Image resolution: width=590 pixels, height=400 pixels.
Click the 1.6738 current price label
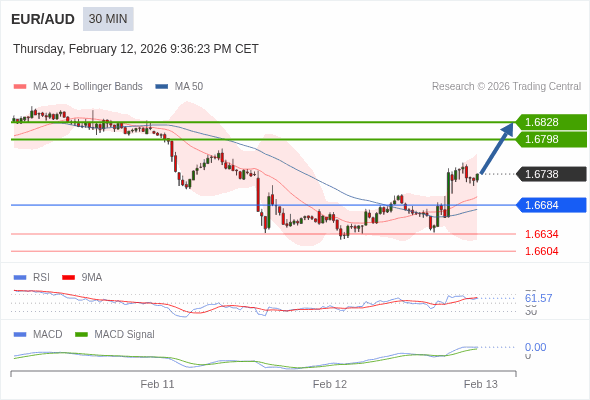click(551, 174)
